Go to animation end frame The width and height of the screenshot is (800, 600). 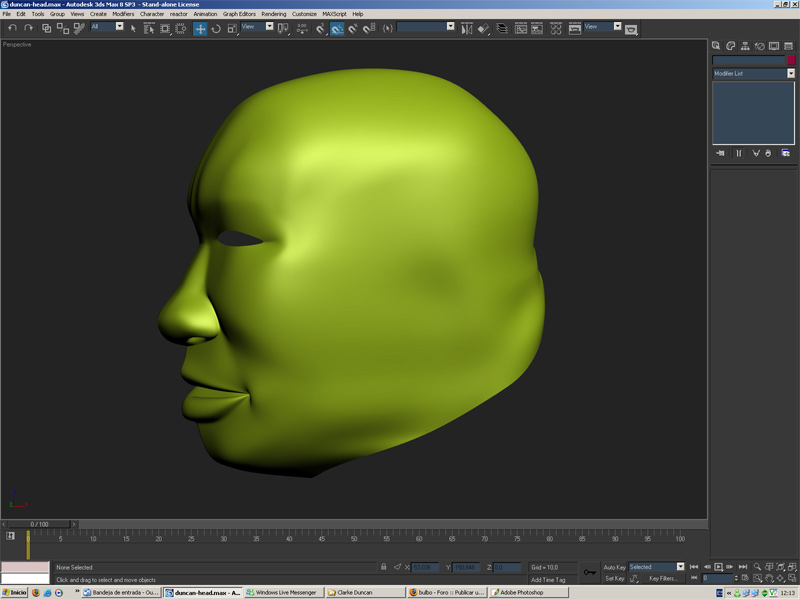pyautogui.click(x=743, y=567)
